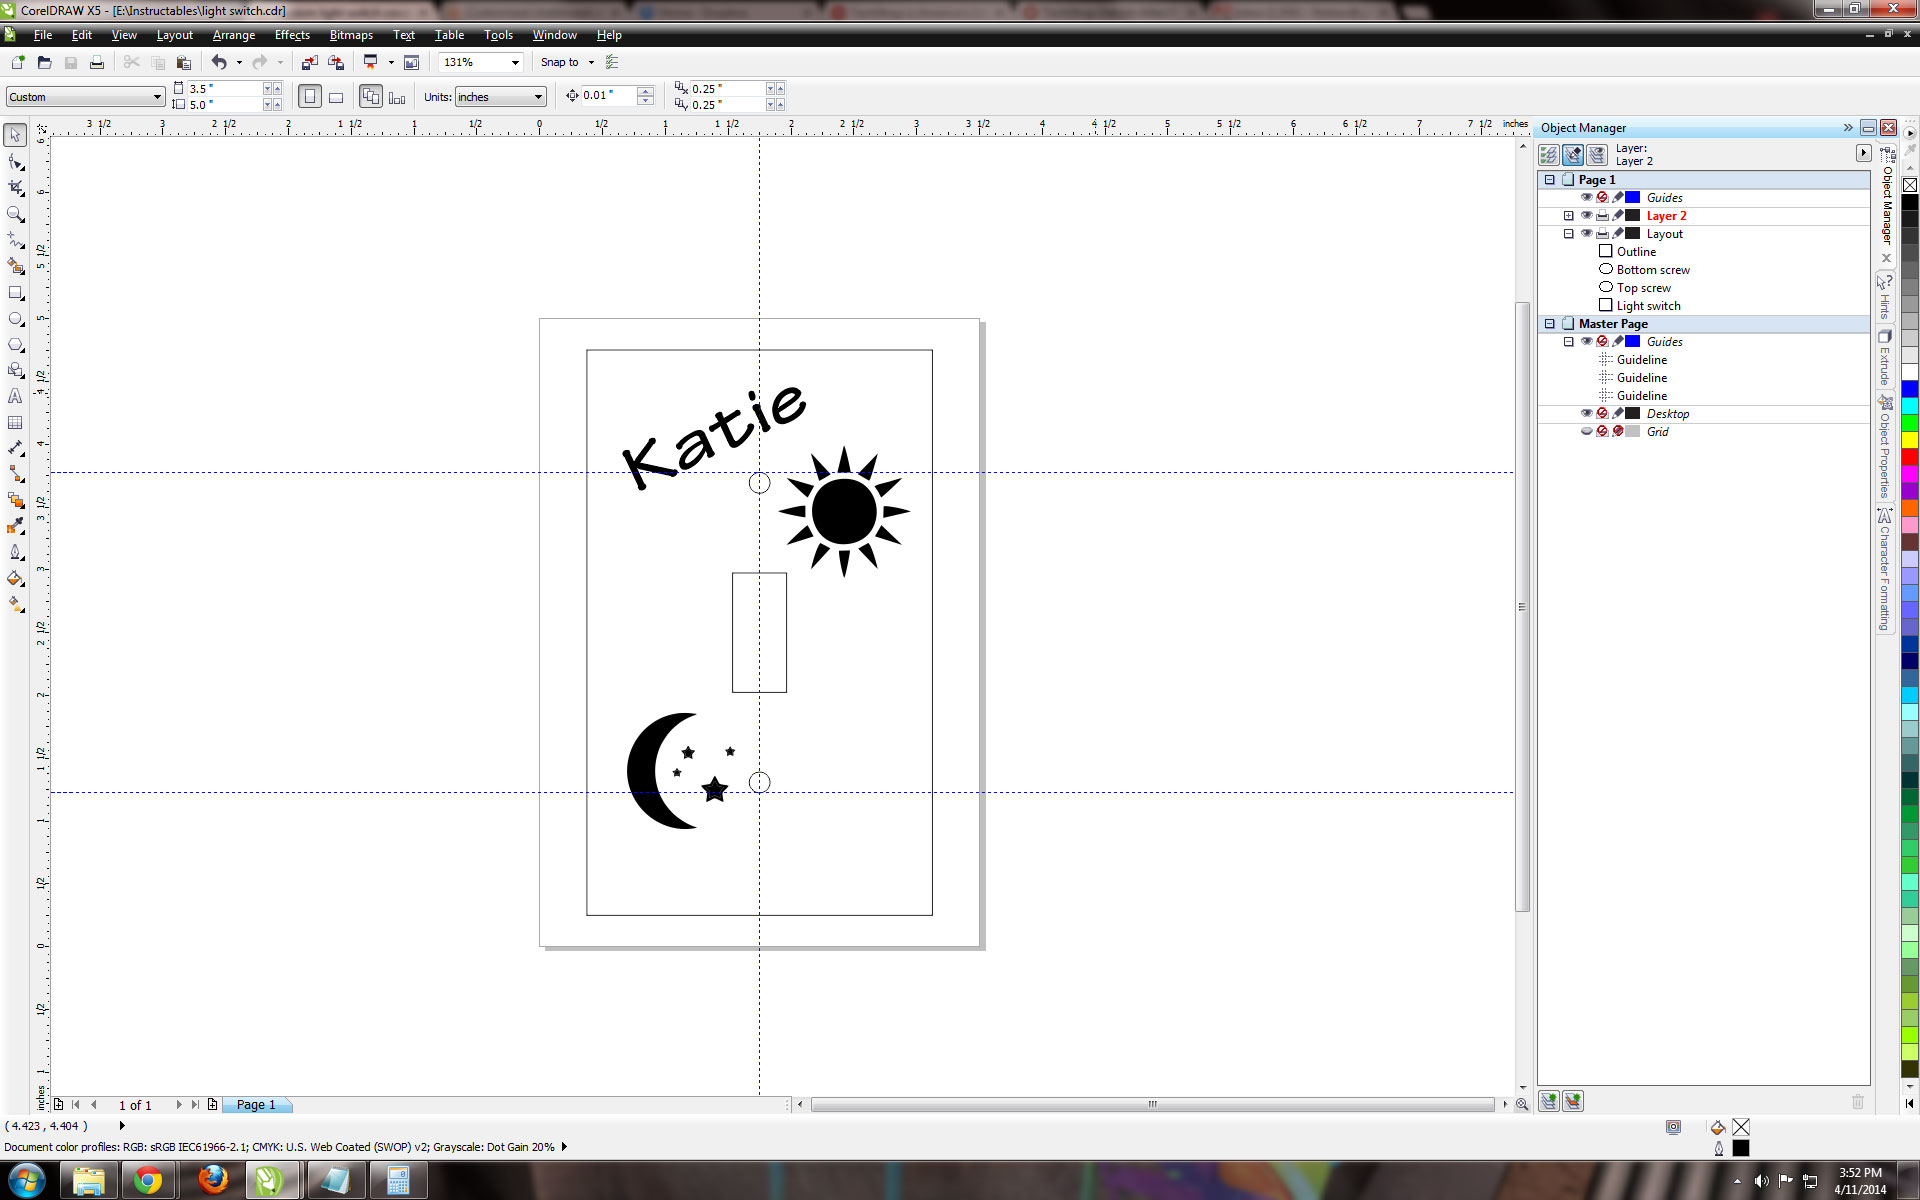The width and height of the screenshot is (1920, 1200).
Task: Open the Custom page size dropdown
Action: click(x=157, y=97)
